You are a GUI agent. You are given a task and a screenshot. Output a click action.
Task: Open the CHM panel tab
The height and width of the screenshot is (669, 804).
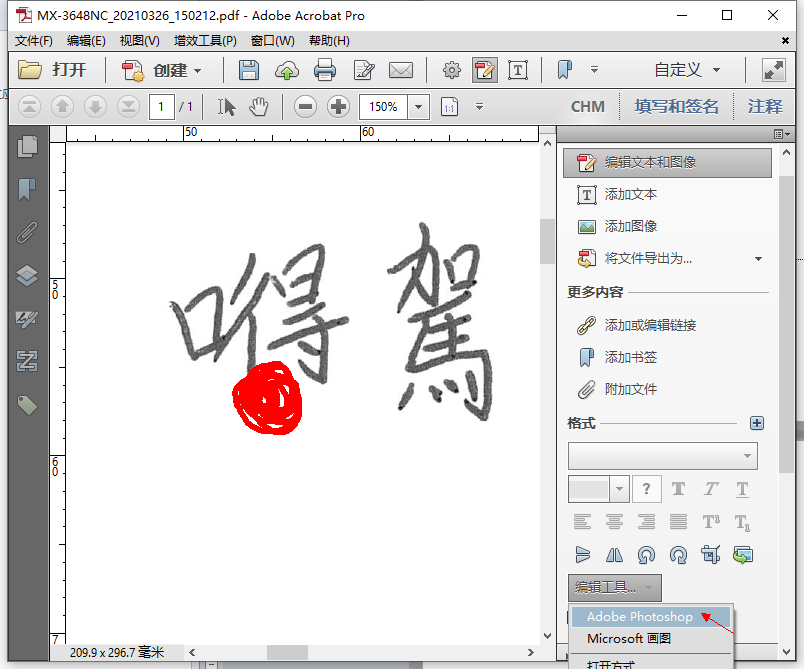pyautogui.click(x=588, y=107)
